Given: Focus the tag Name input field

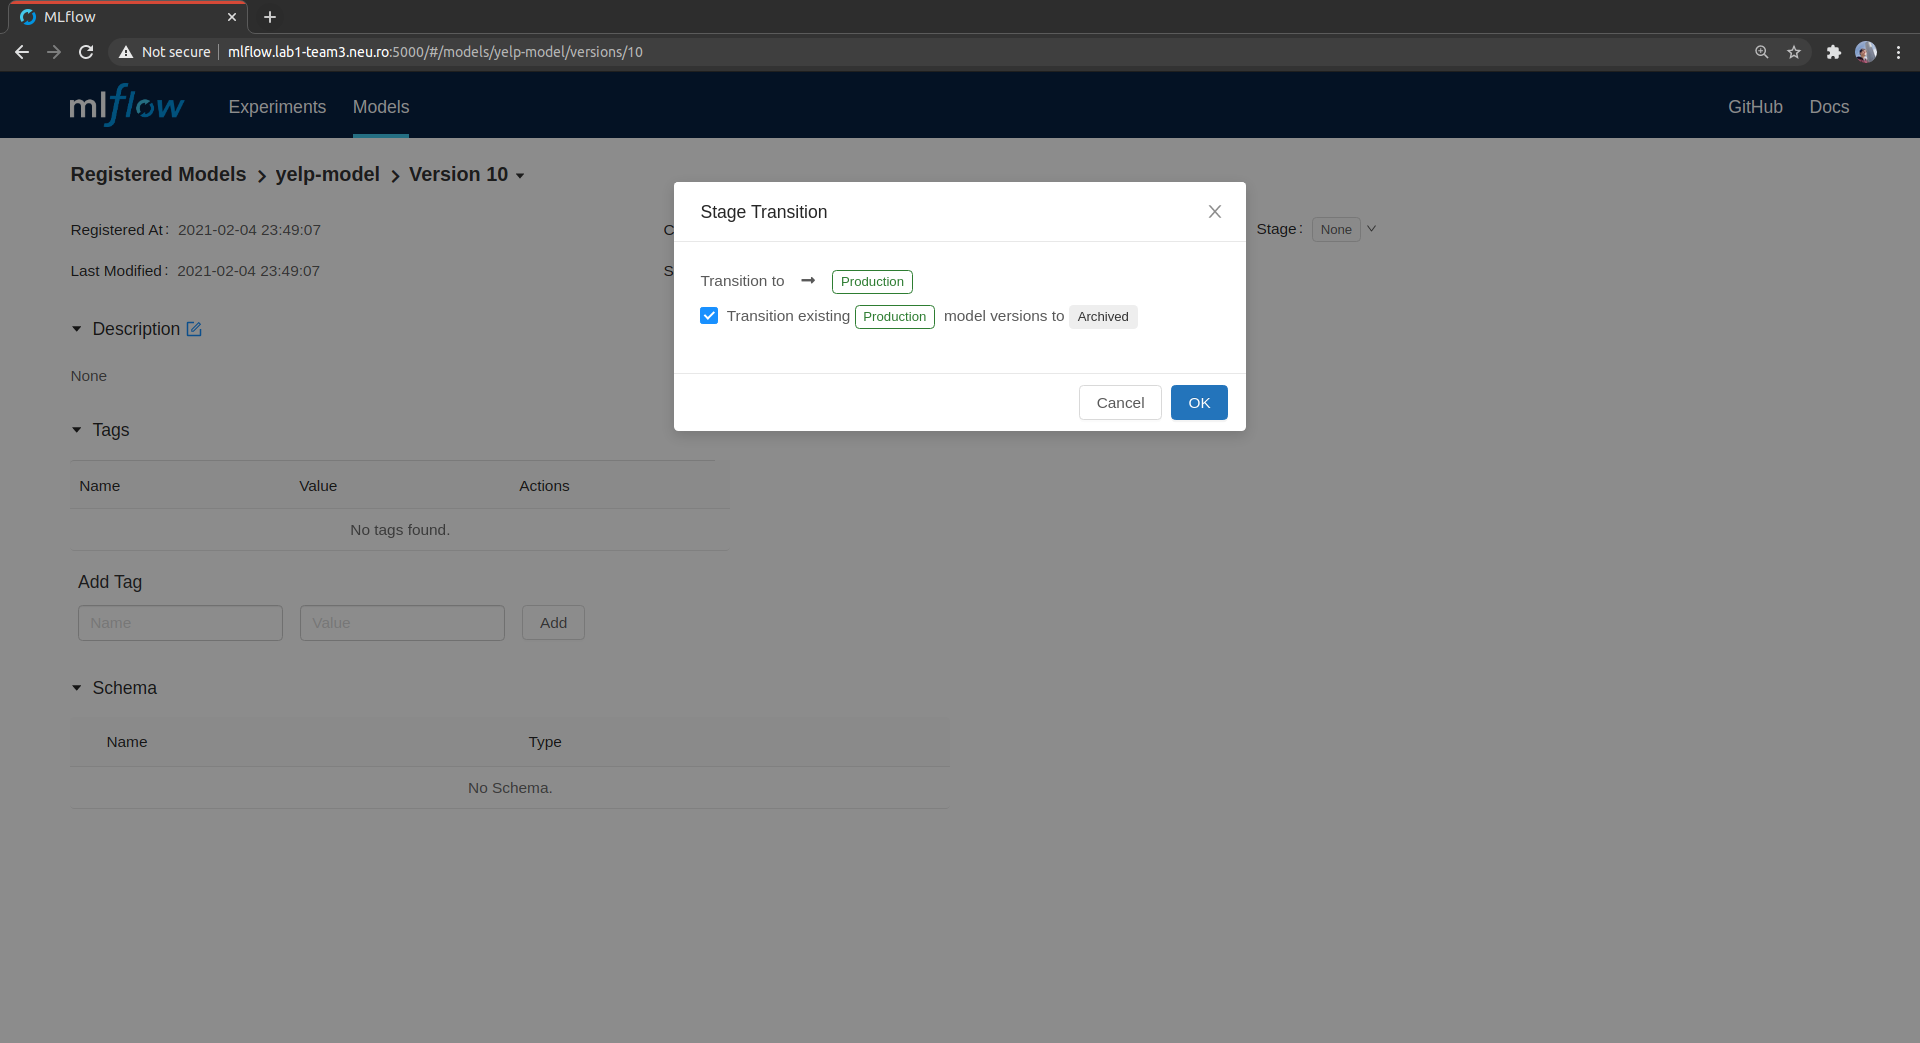Looking at the screenshot, I should point(180,623).
